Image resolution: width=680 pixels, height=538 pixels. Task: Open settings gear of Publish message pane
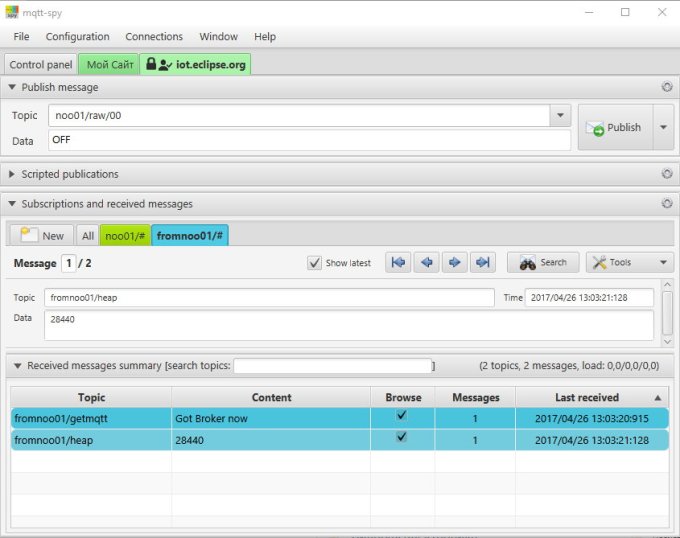point(666,87)
